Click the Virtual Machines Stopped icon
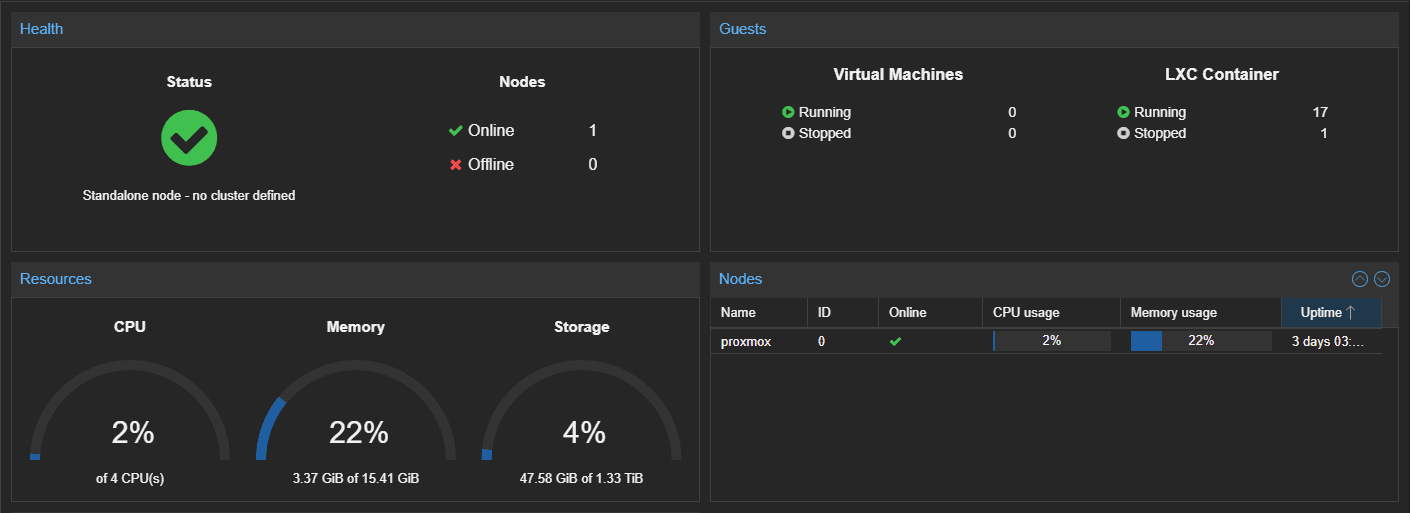This screenshot has width=1410, height=513. pos(788,133)
